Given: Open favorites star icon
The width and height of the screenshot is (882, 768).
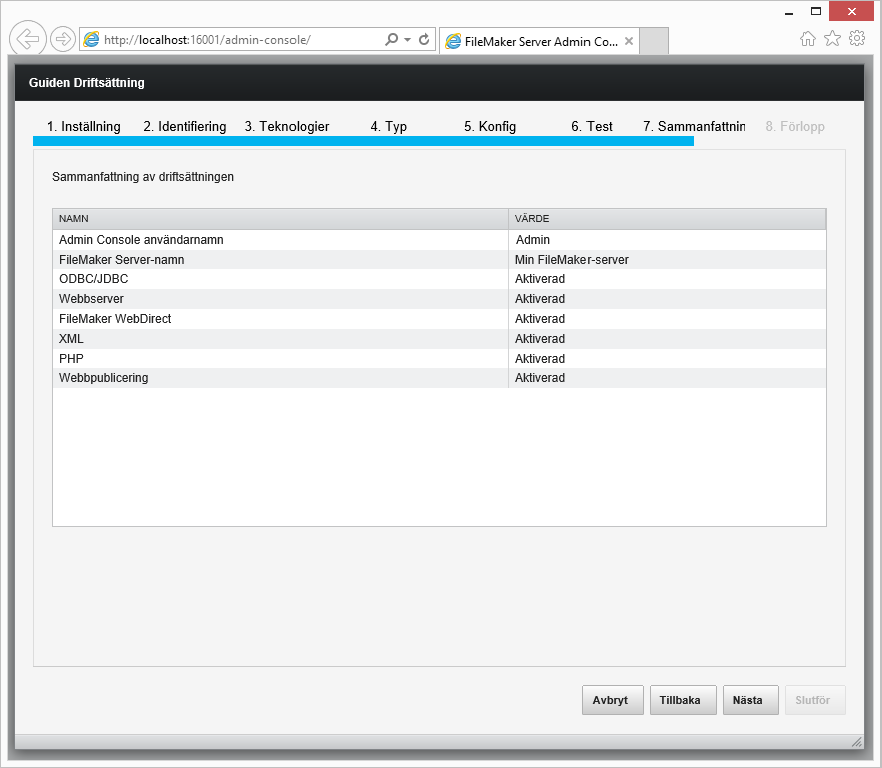Looking at the screenshot, I should 832,39.
